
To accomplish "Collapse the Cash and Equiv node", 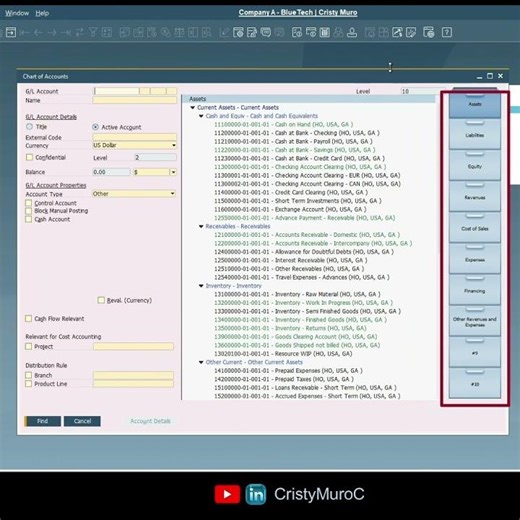I will coord(201,116).
